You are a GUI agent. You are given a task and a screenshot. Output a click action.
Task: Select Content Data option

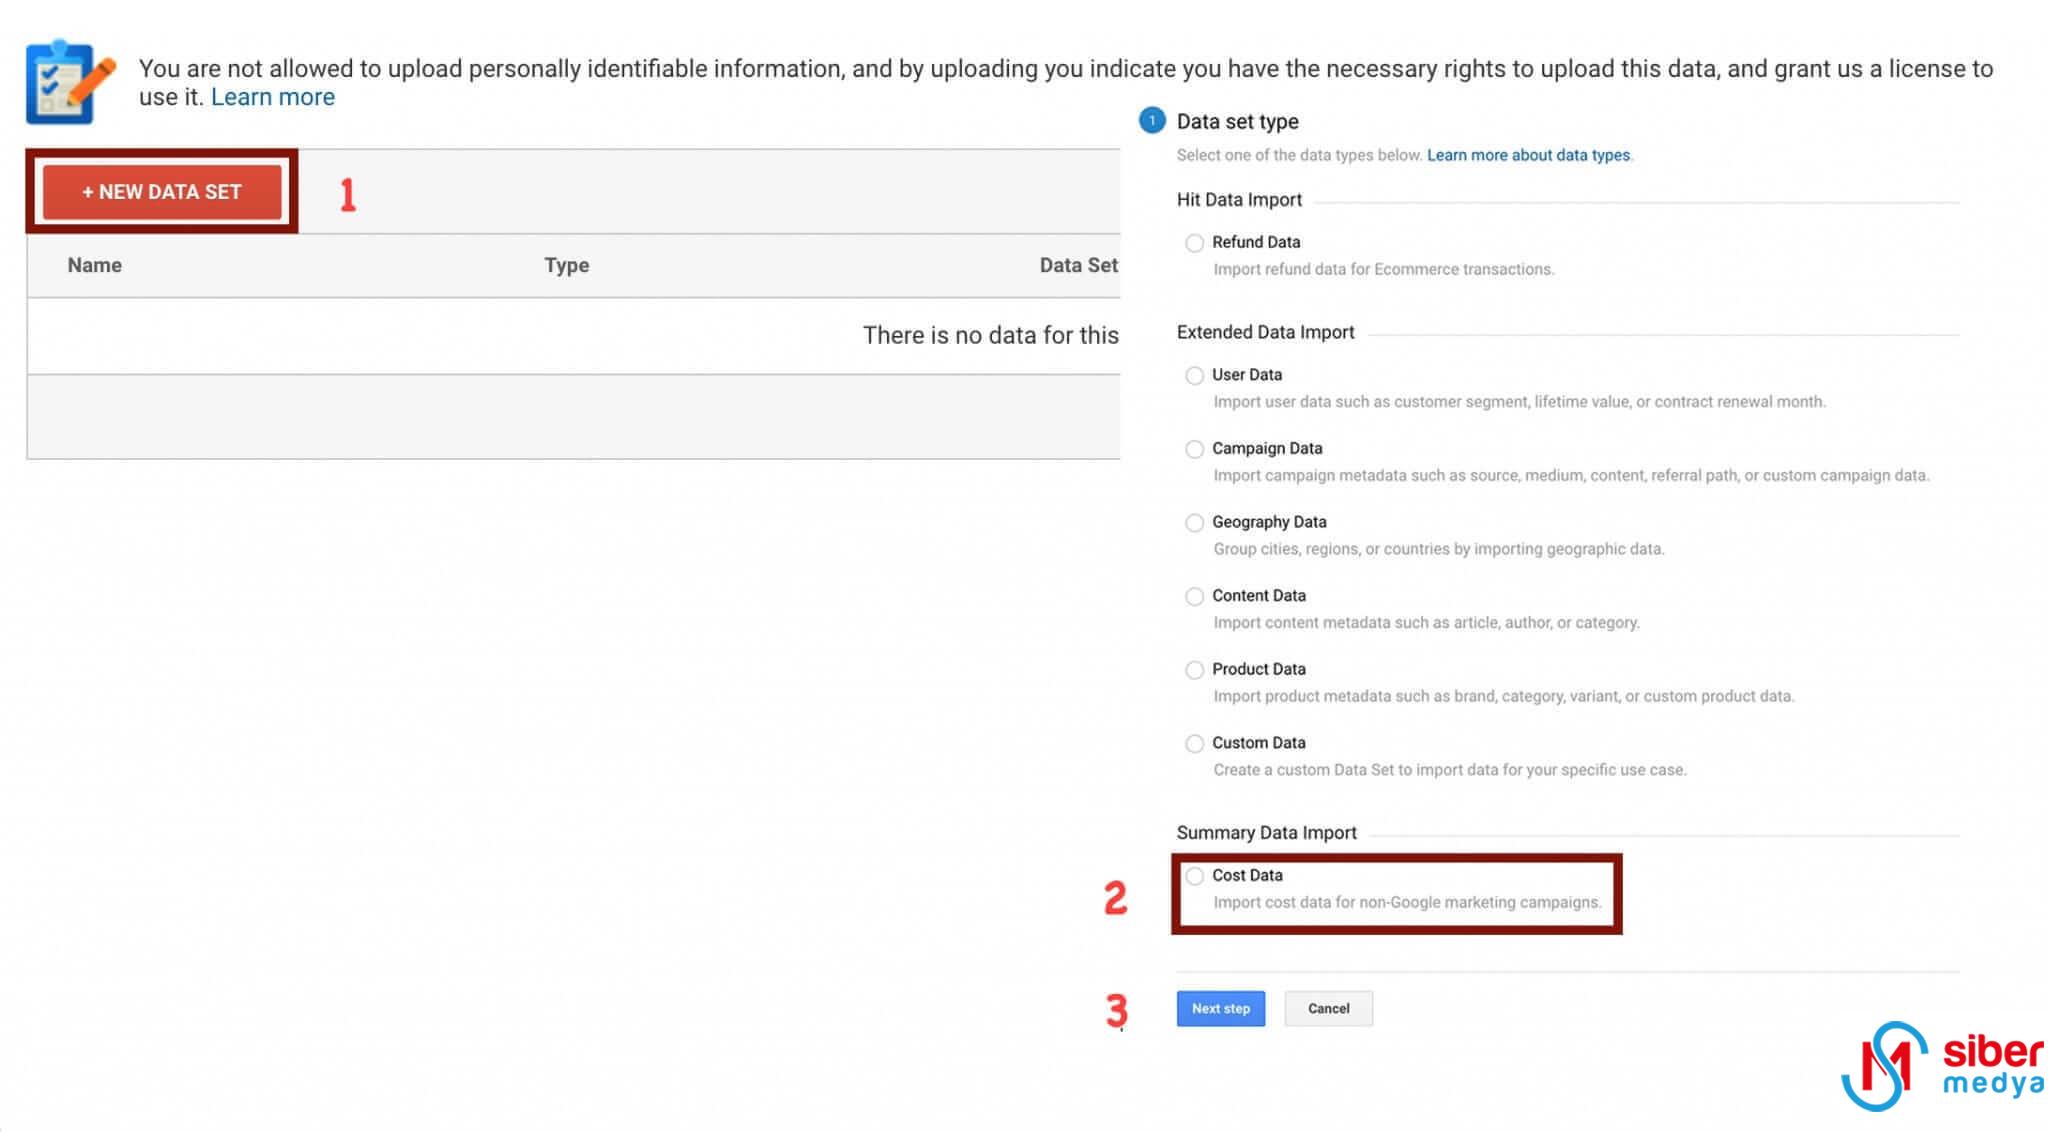click(1192, 595)
